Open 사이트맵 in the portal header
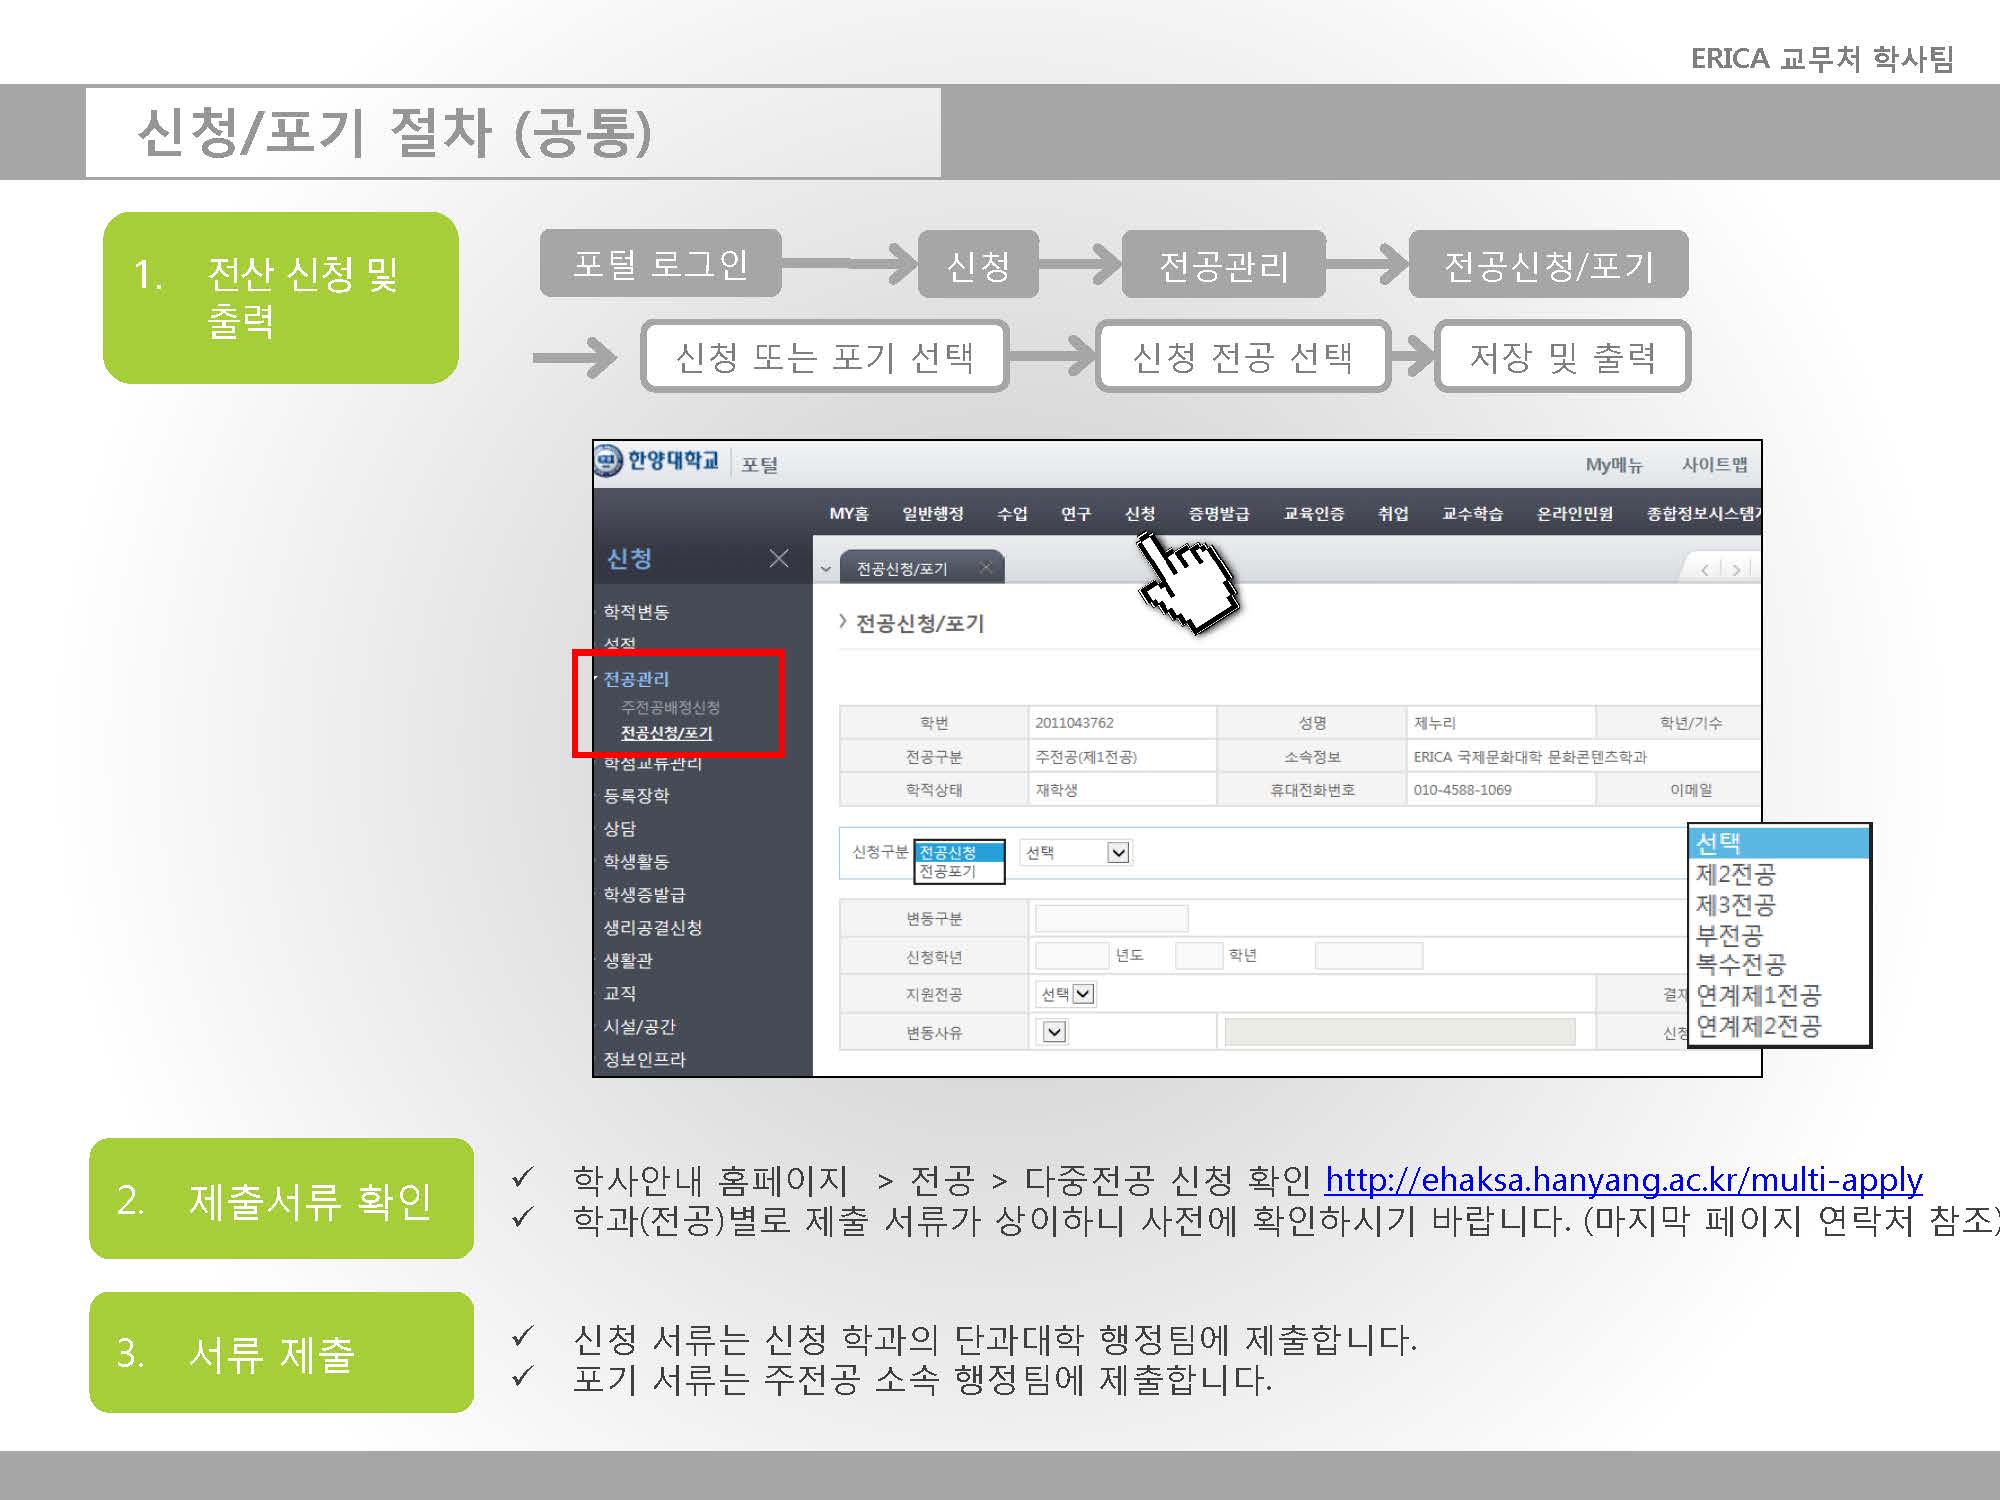 1714,465
